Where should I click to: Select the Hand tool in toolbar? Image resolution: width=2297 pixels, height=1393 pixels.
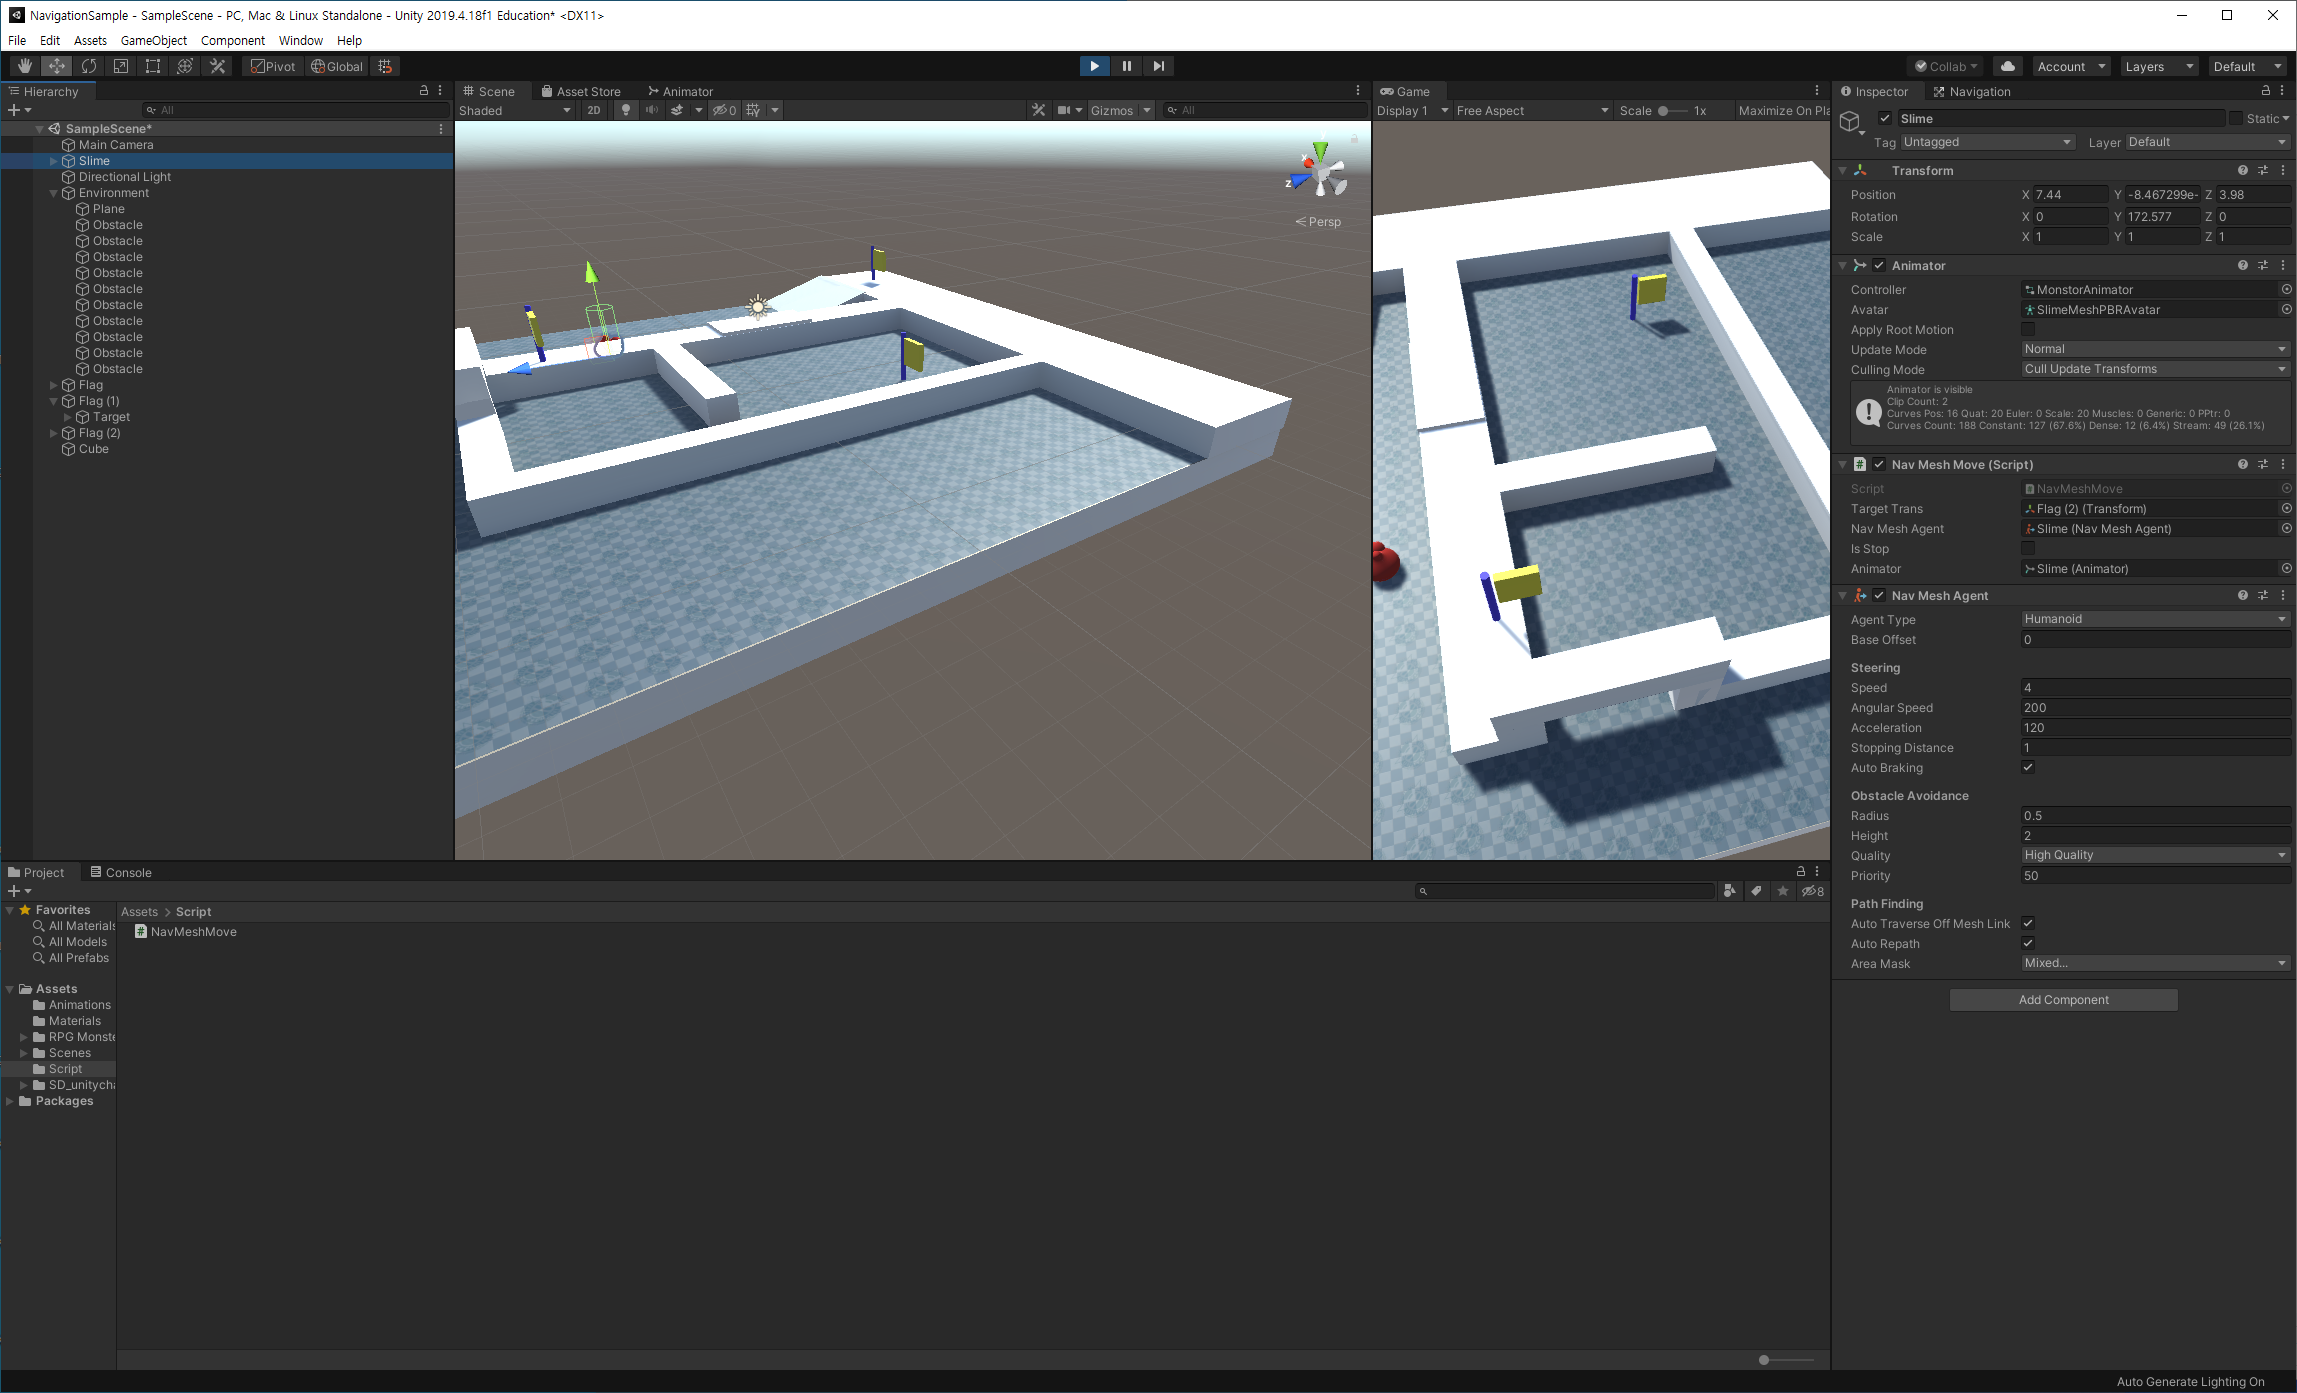pyautogui.click(x=25, y=66)
